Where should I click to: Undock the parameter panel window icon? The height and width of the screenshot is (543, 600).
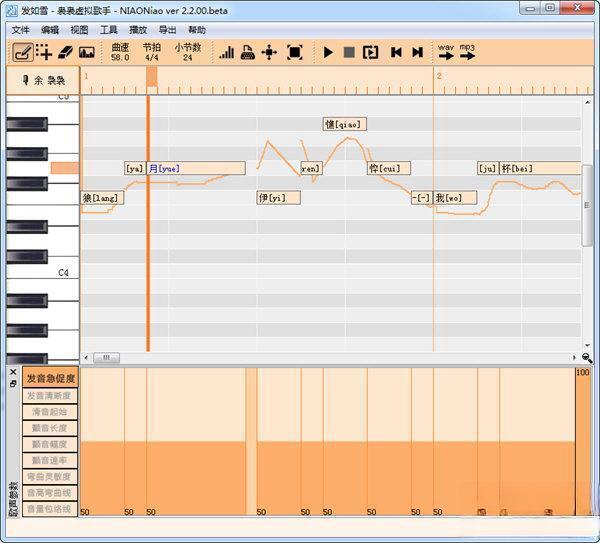click(13, 383)
